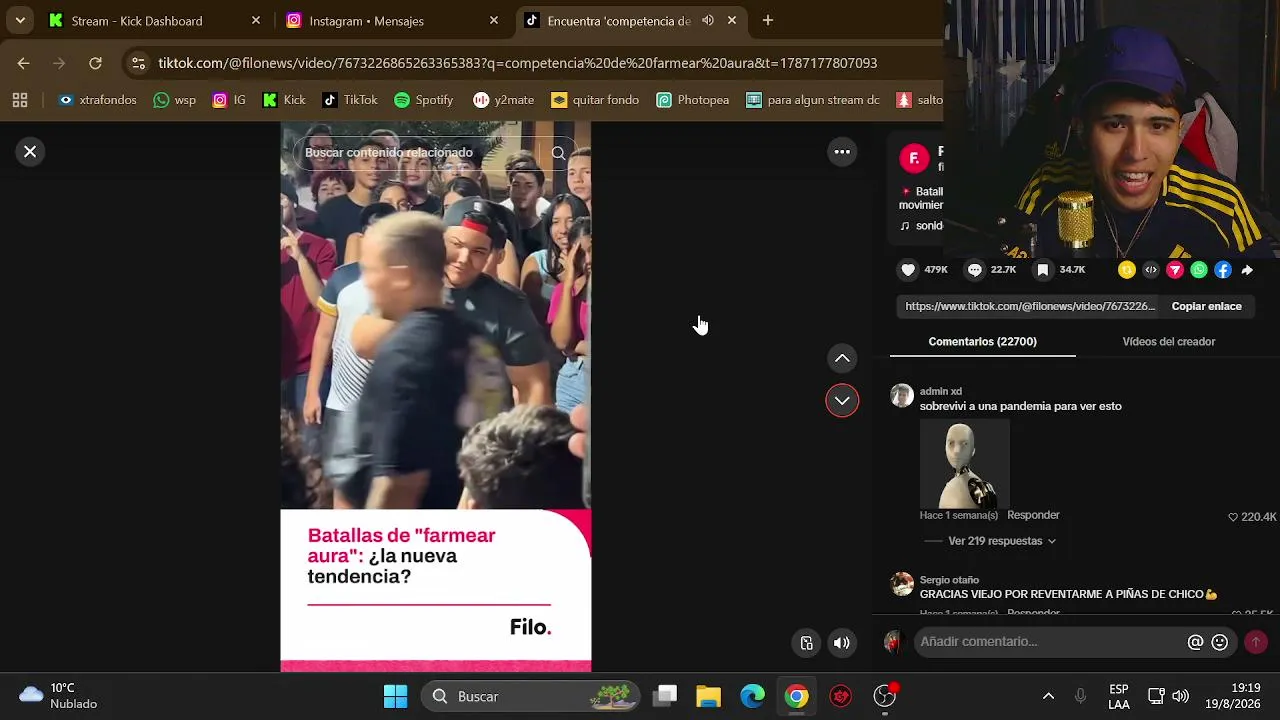Share the video to Facebook
This screenshot has width=1280, height=720.
(x=1223, y=270)
